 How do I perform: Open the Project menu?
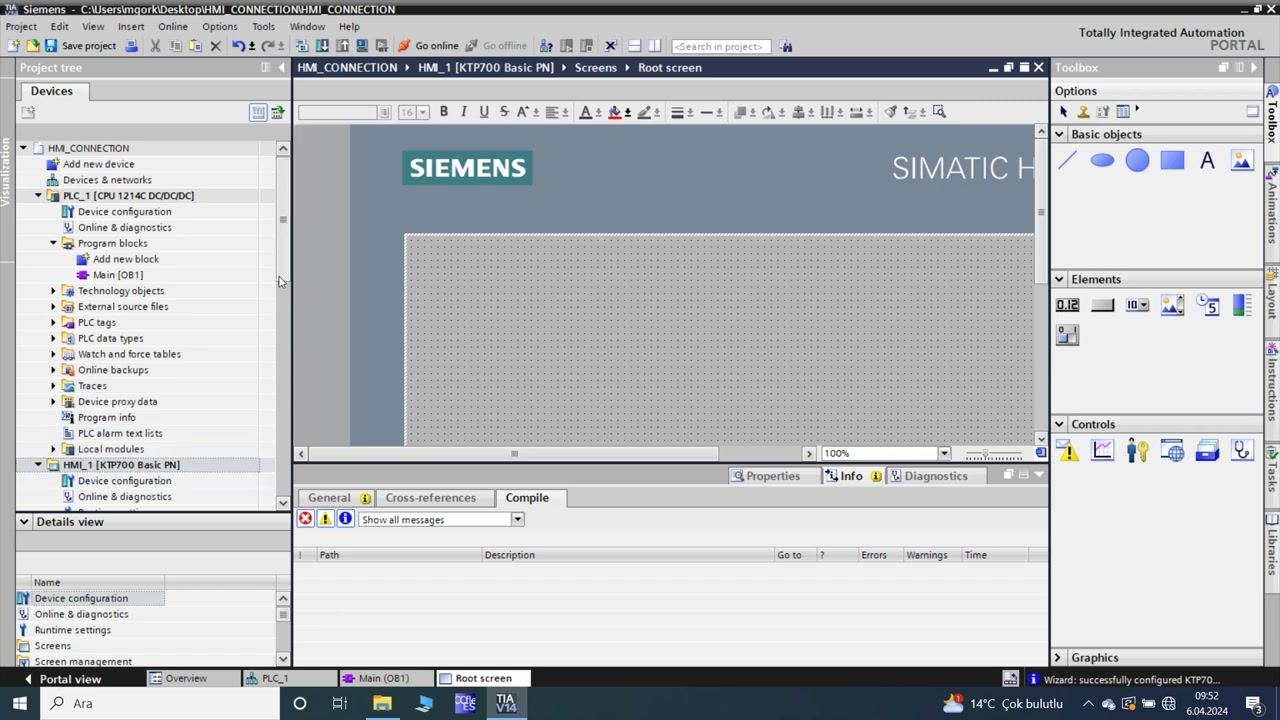21,27
